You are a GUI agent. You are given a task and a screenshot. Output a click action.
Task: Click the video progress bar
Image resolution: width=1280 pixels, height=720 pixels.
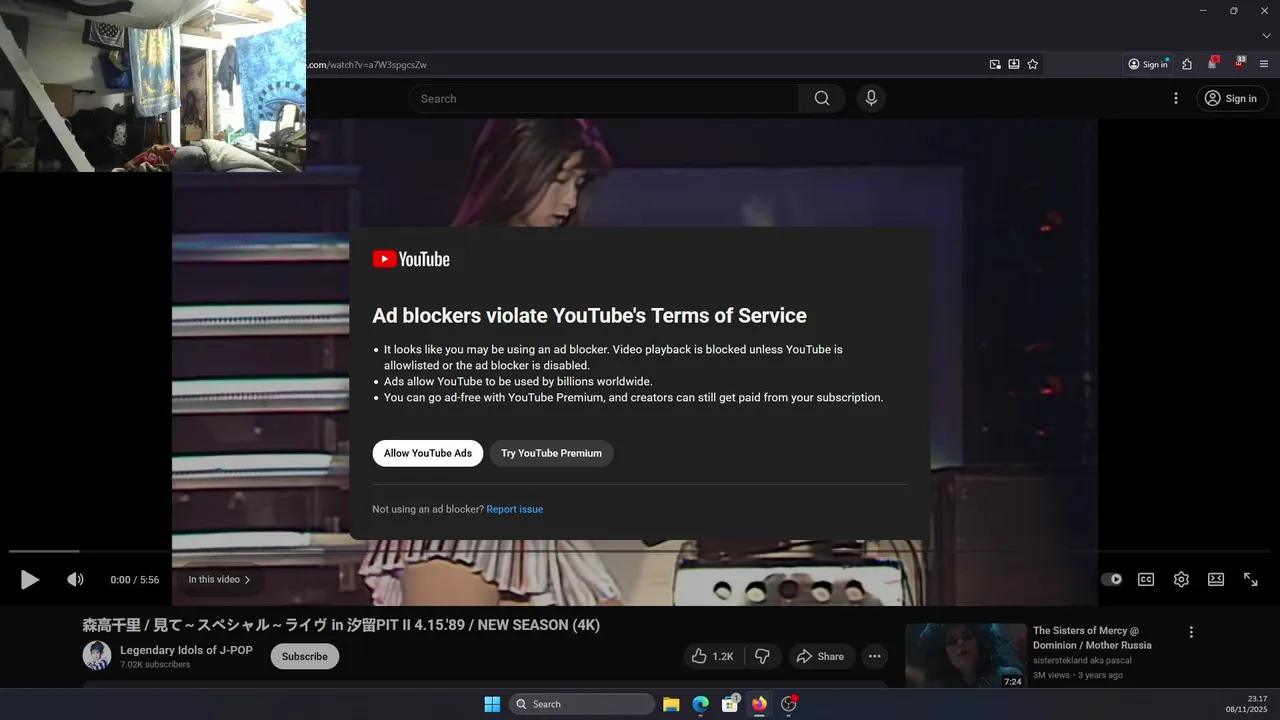[640, 551]
